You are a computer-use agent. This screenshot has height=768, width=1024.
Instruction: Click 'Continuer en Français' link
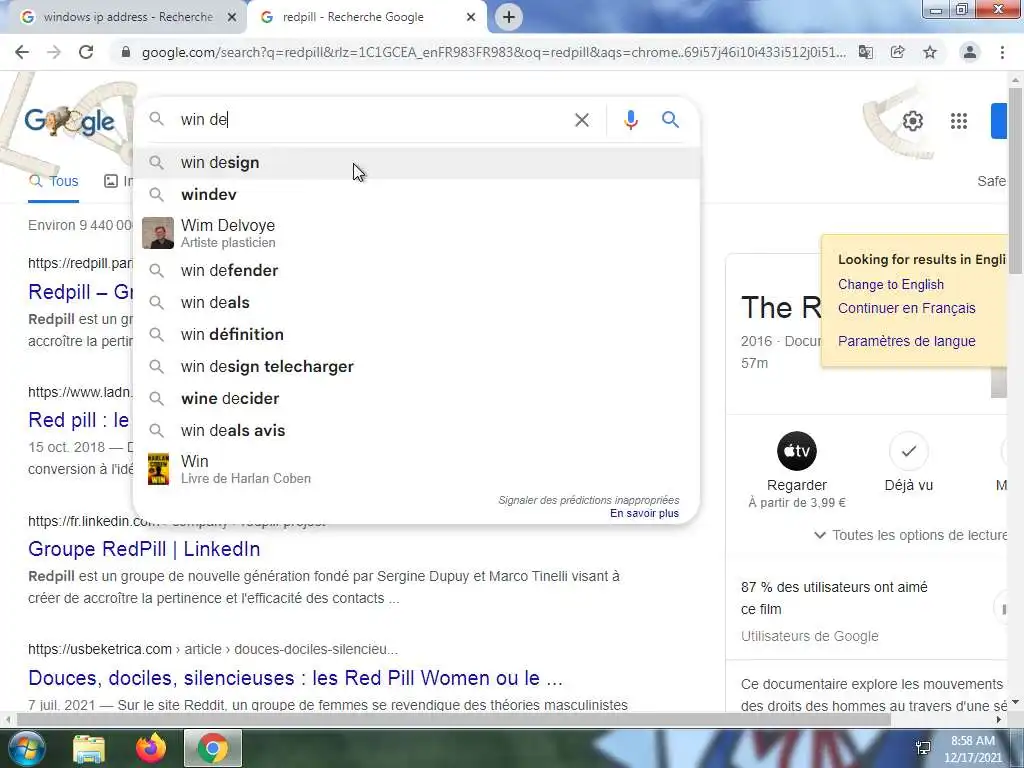[x=906, y=308]
